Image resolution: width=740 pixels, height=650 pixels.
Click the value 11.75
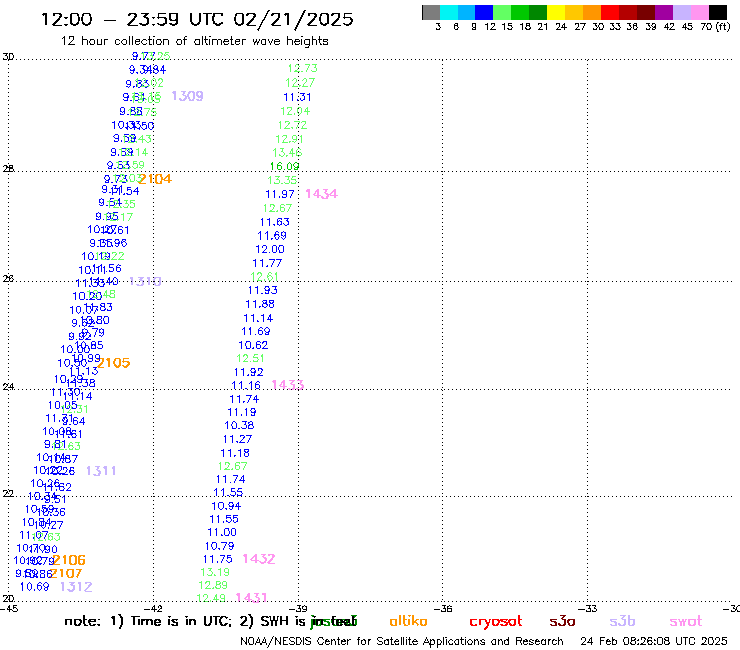tap(217, 560)
